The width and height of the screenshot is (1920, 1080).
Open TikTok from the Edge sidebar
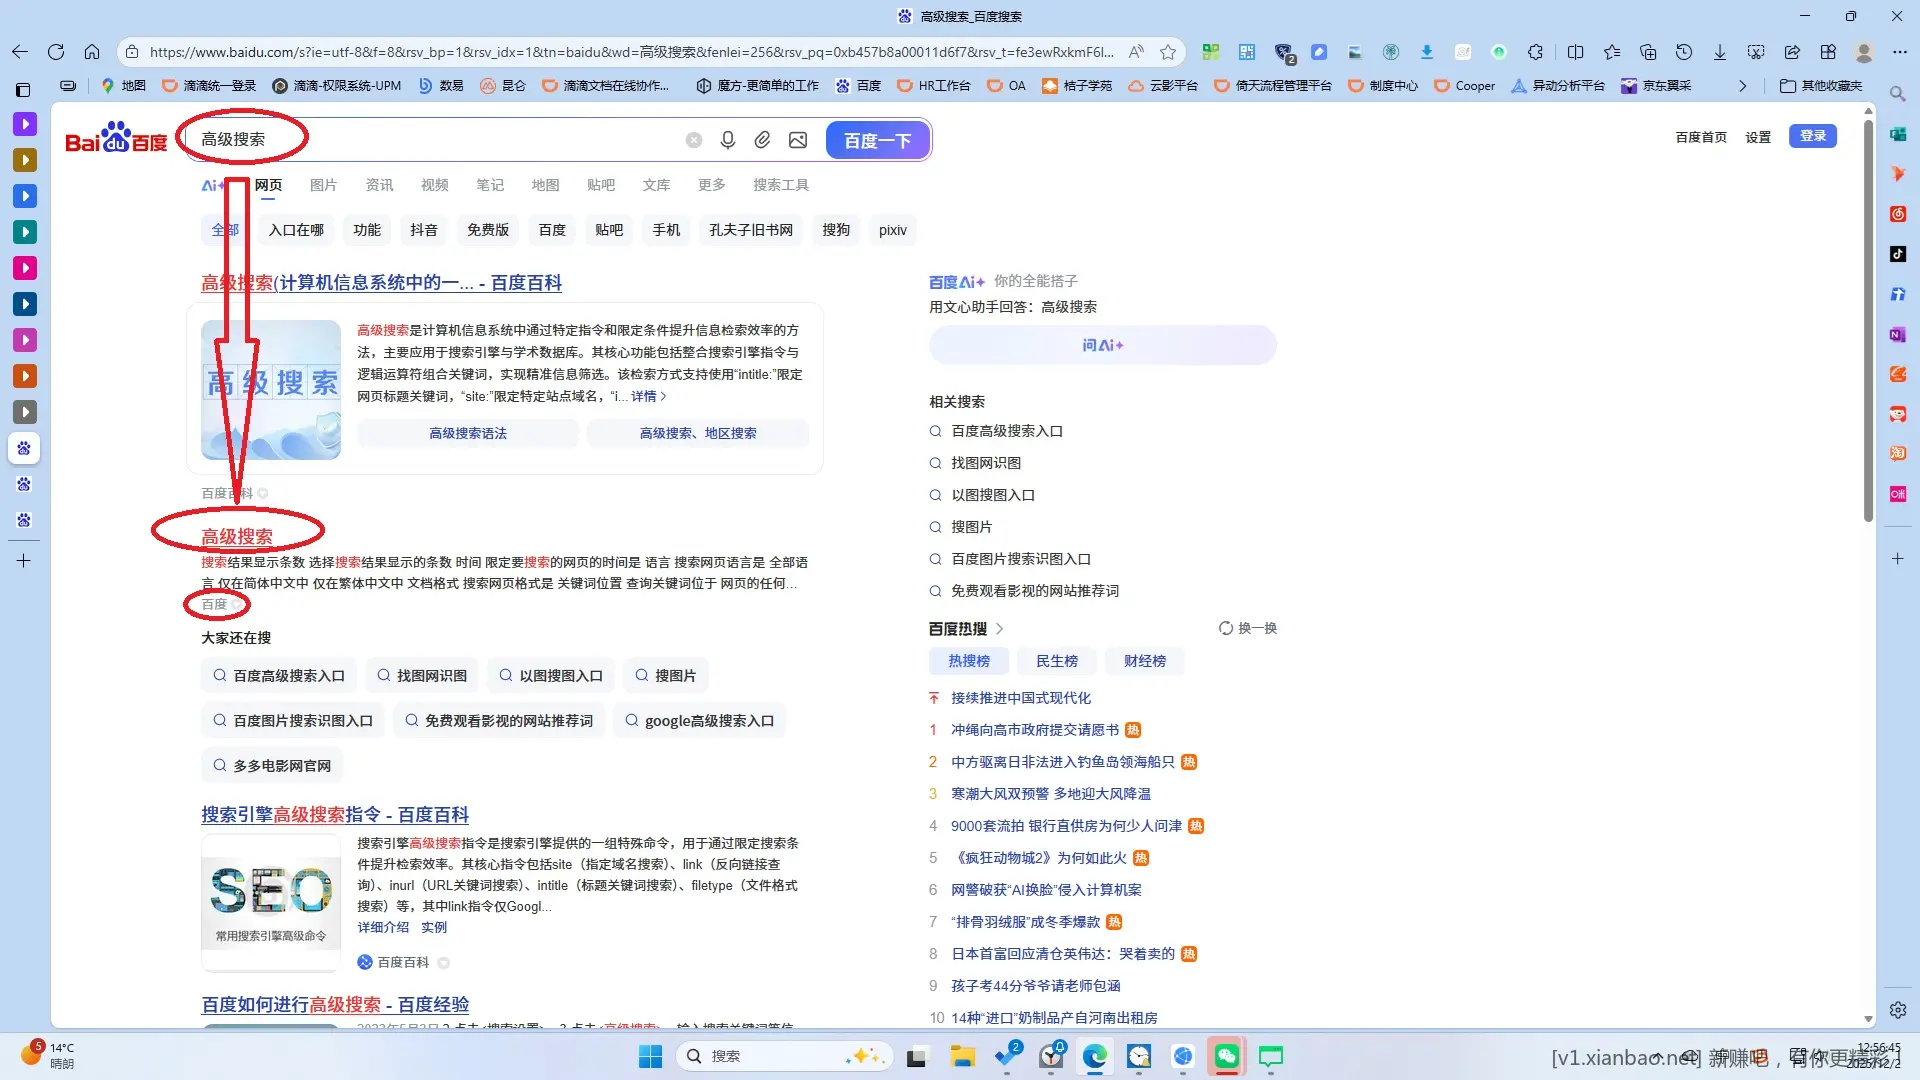point(1897,254)
